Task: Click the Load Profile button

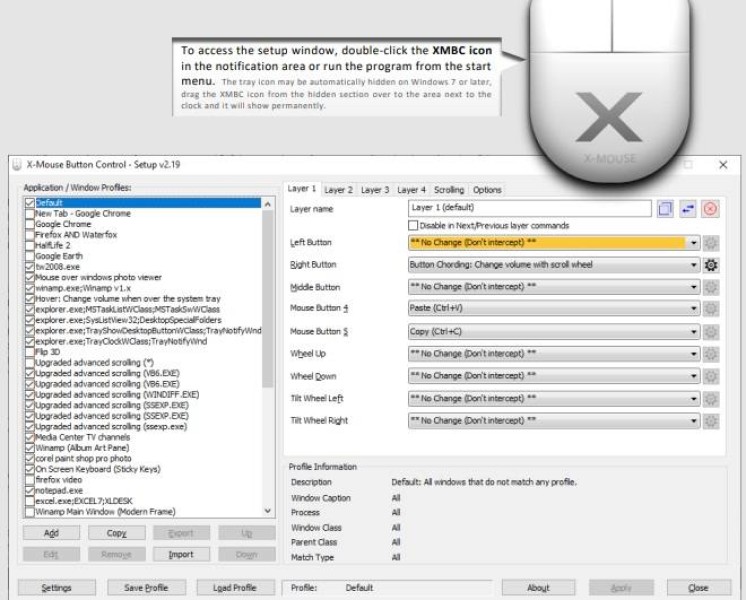Action: (x=235, y=588)
